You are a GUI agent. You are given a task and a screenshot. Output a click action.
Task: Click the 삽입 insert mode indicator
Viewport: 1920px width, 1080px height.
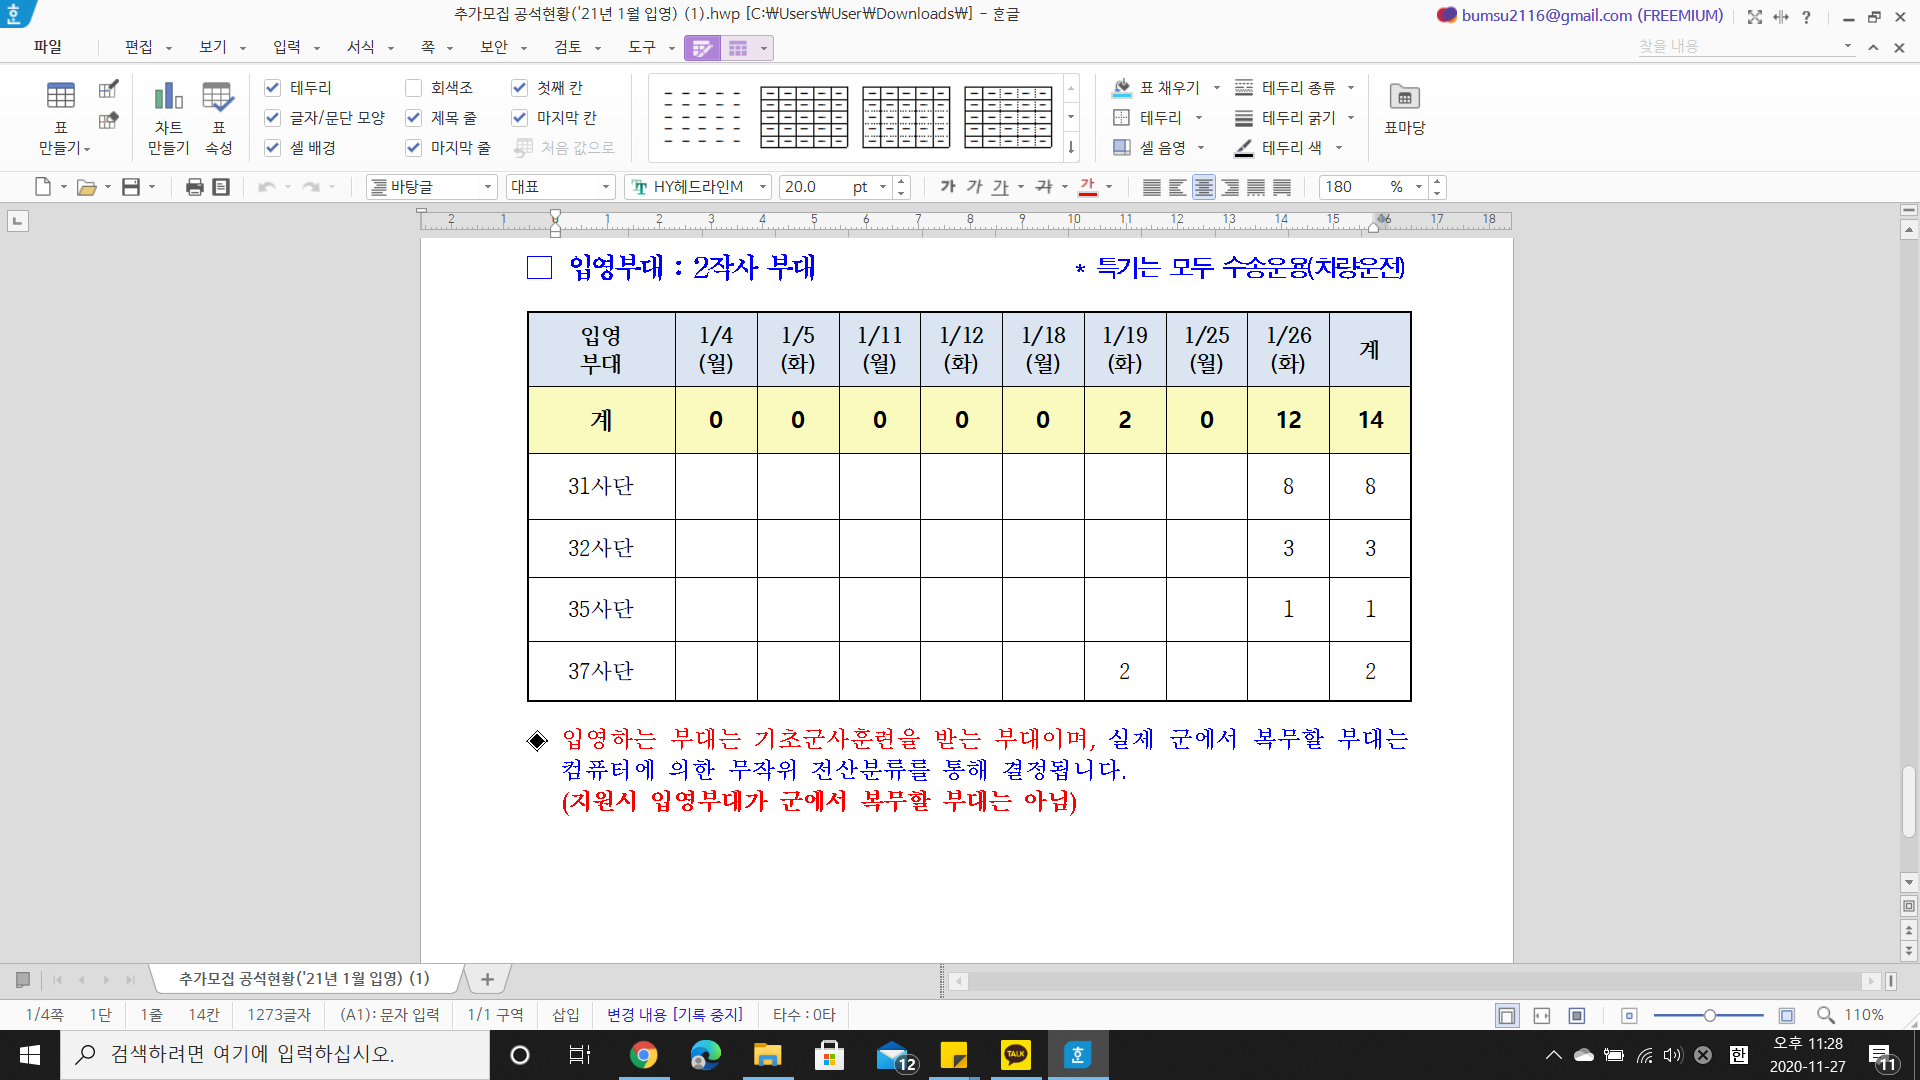(566, 1015)
